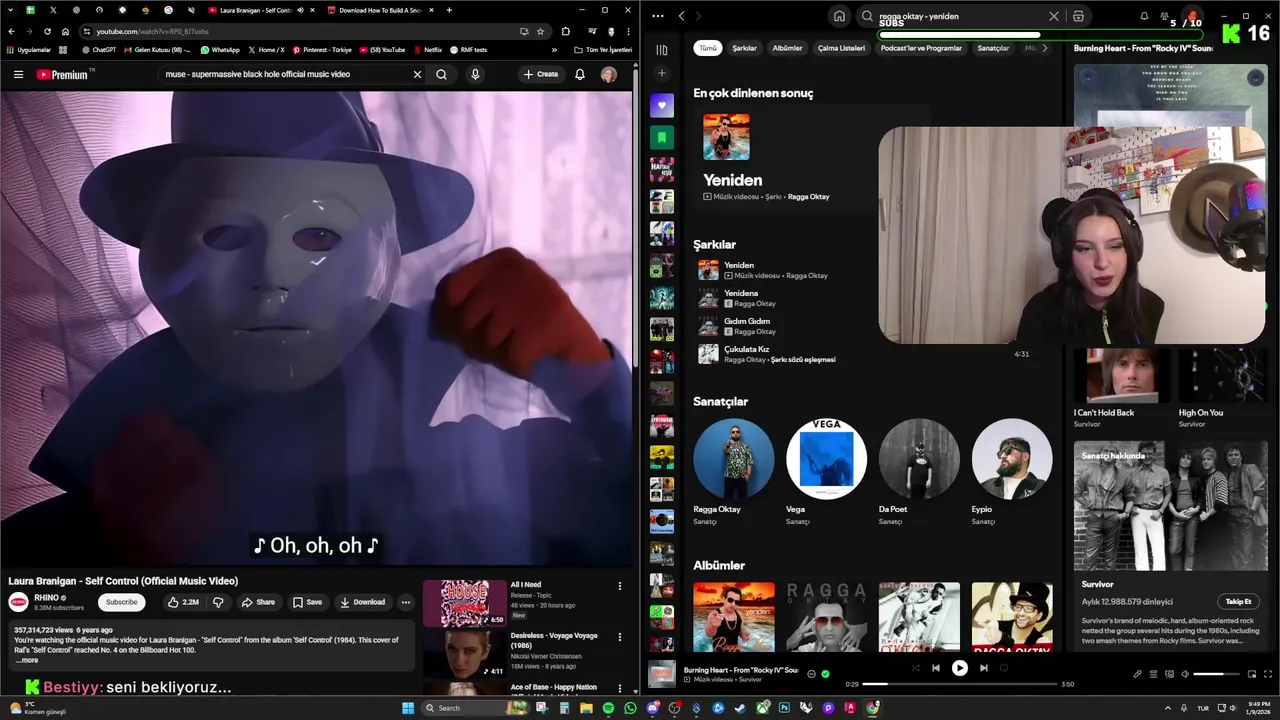Like the Laura Branigan video
Screen dimensions: 1280x720
tap(183, 602)
